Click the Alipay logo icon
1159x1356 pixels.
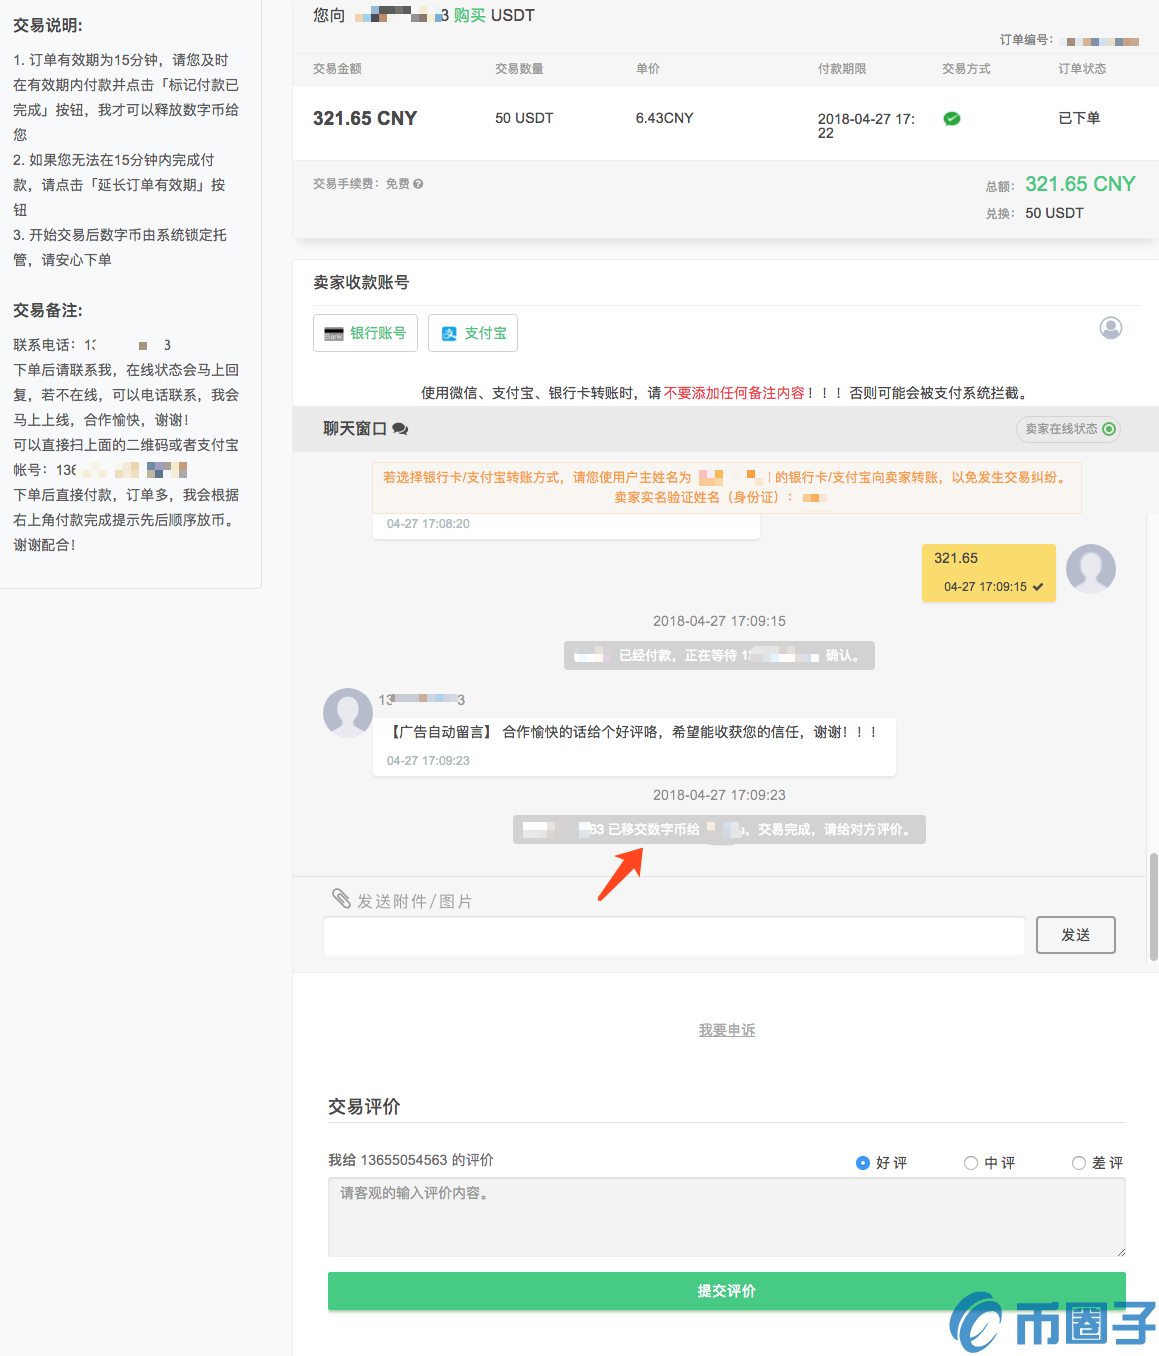coord(449,334)
